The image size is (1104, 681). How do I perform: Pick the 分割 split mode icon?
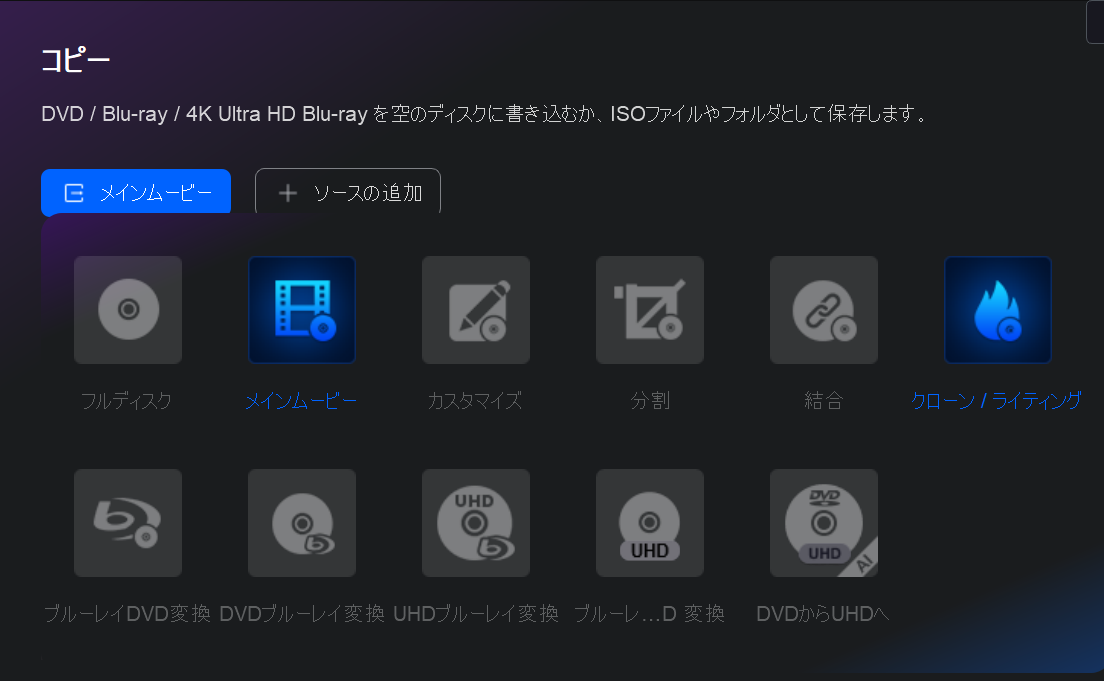(x=650, y=310)
